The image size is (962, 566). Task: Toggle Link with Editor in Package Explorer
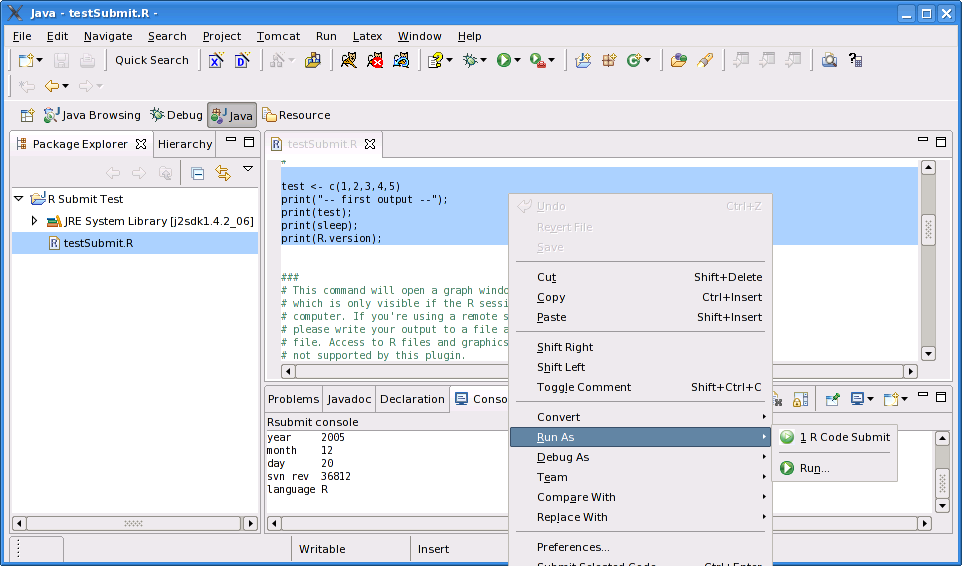click(x=223, y=174)
